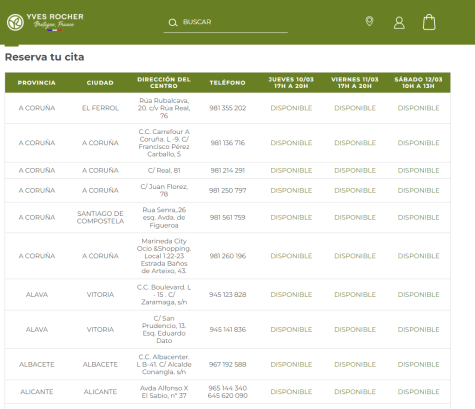The image size is (475, 409).
Task: Select the Rúa Rubalcava address cell
Action: [x=164, y=108]
